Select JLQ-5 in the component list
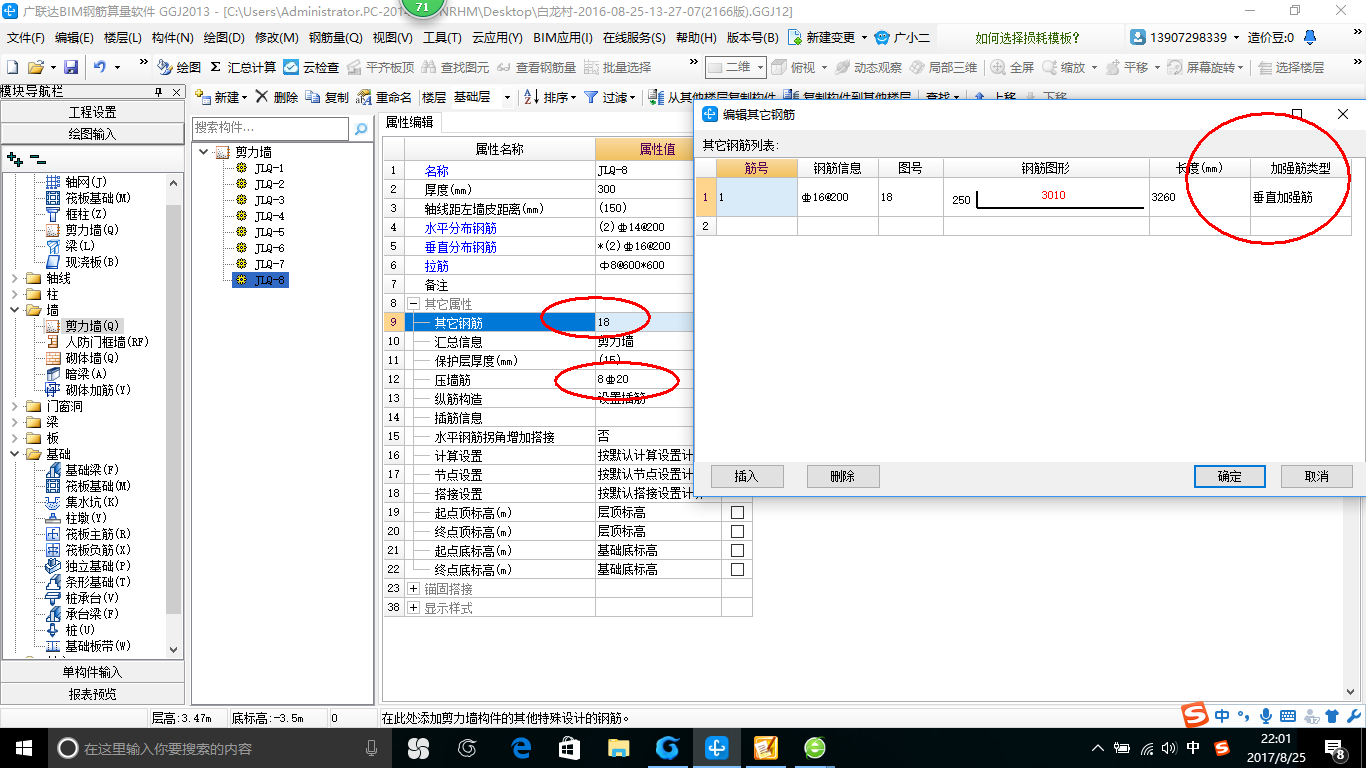The height and width of the screenshot is (768, 1366). pyautogui.click(x=269, y=232)
